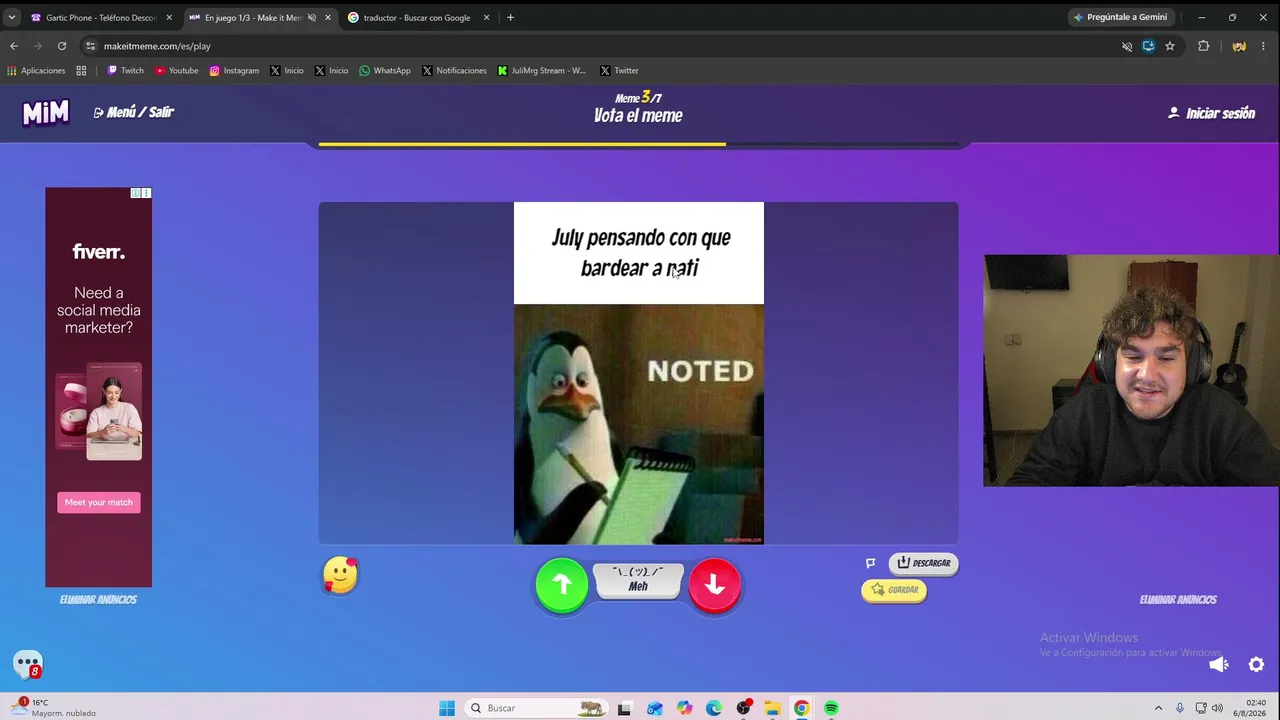Reload the current page

click(62, 46)
